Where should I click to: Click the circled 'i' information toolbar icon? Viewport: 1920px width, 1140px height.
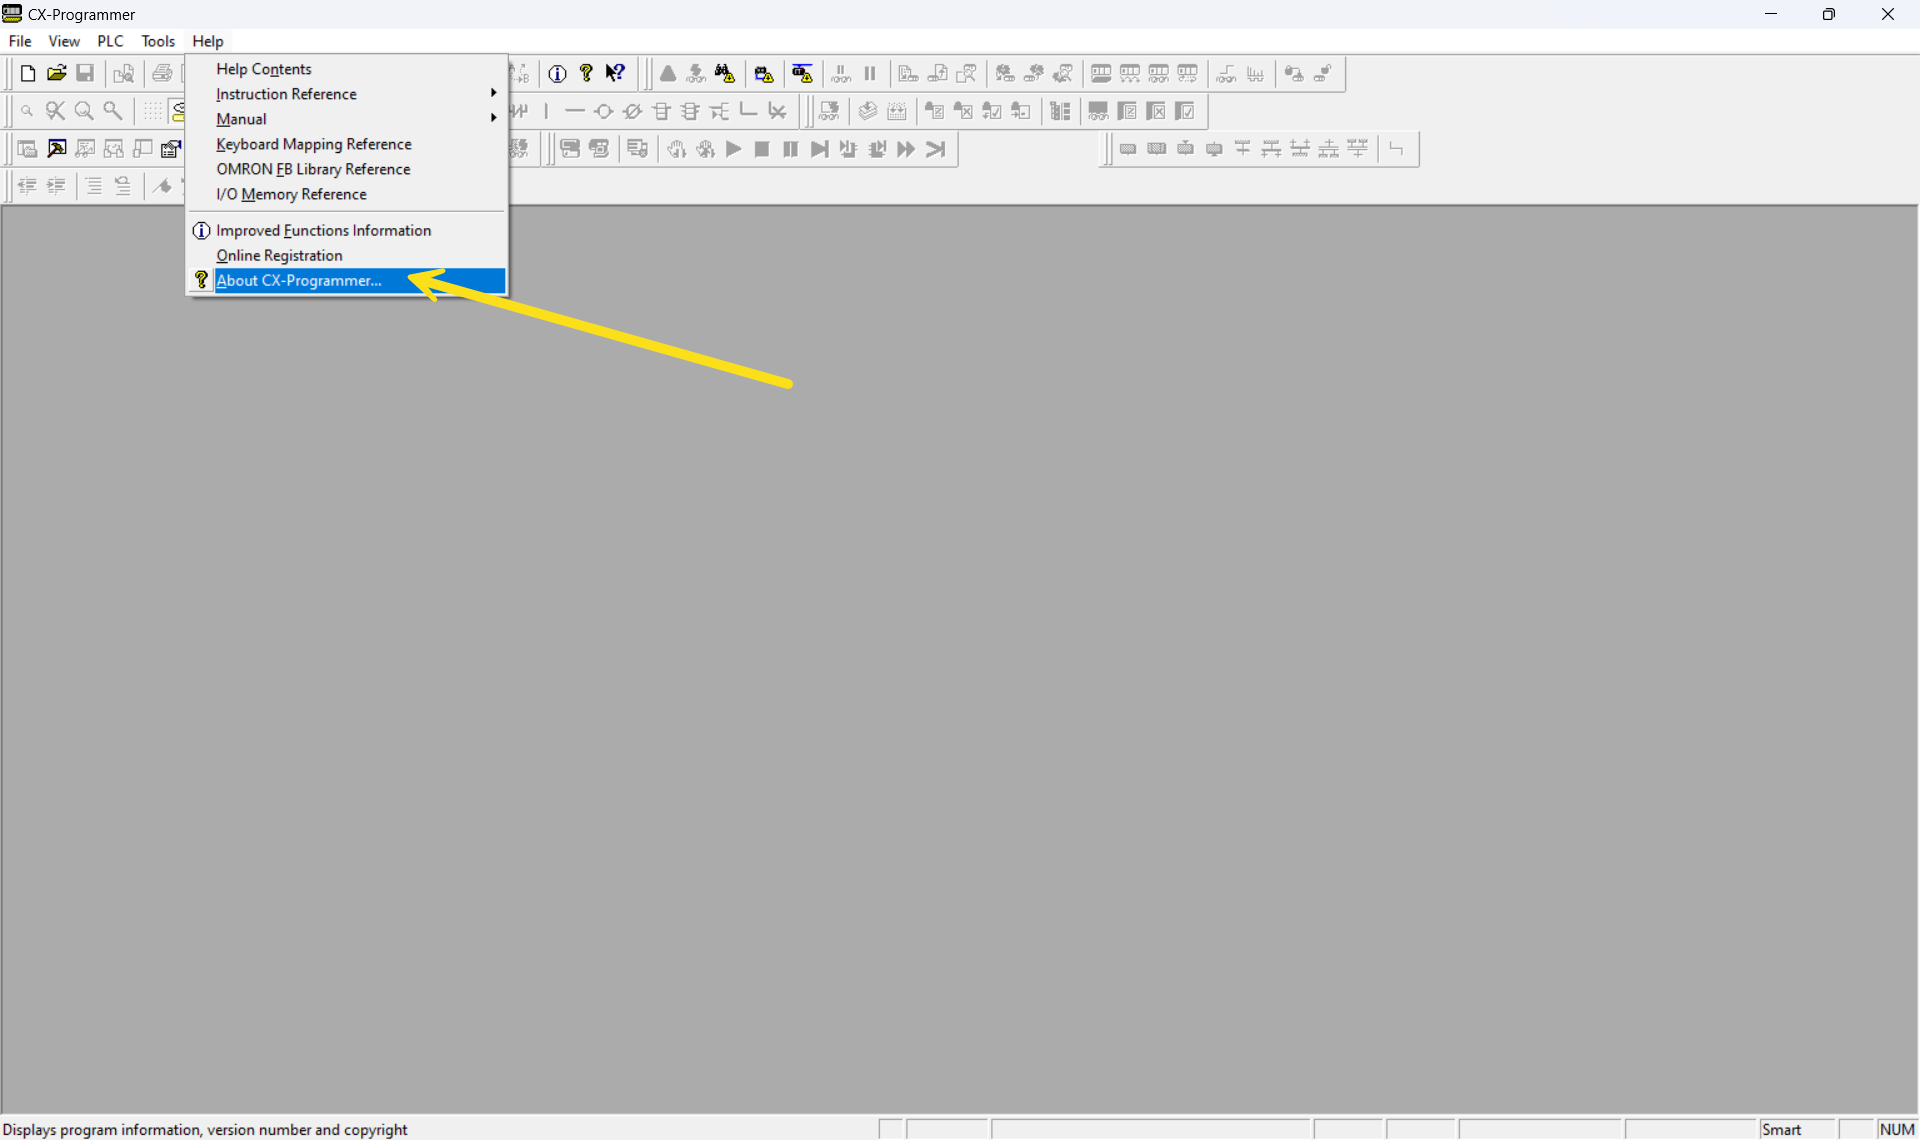(557, 73)
